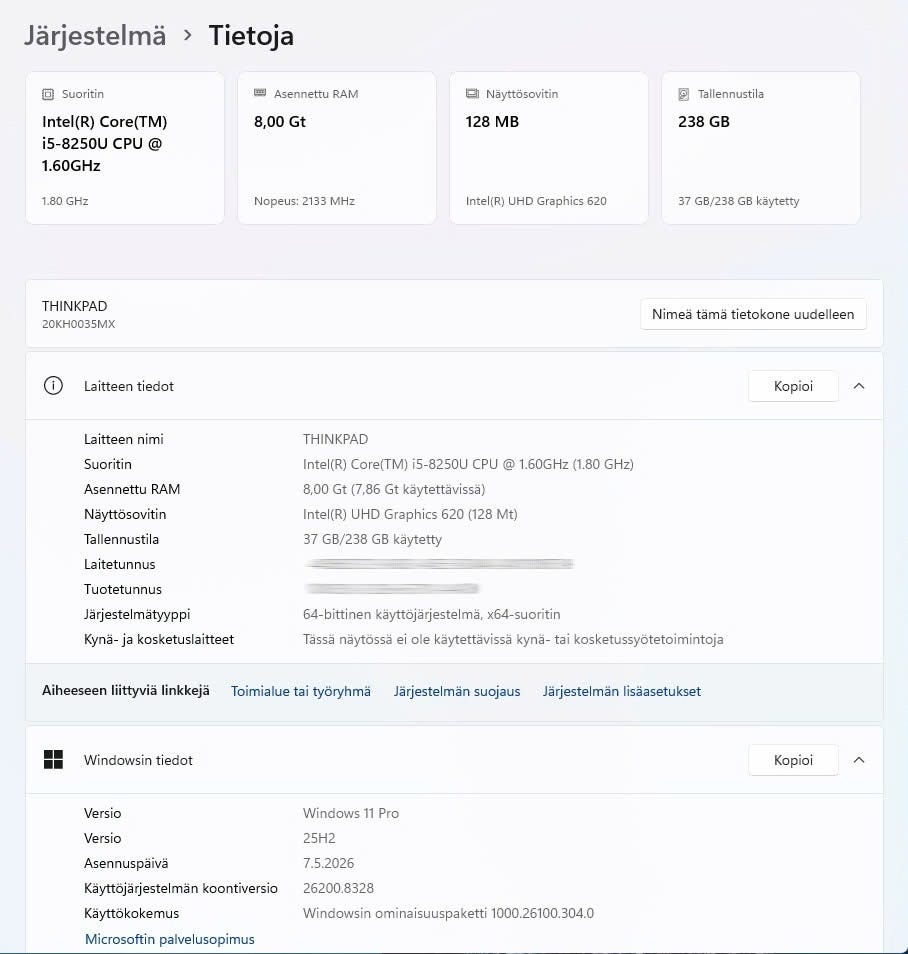Click the Järjestelmätyyppi row value
Screen dimensions: 908x954
(431, 614)
